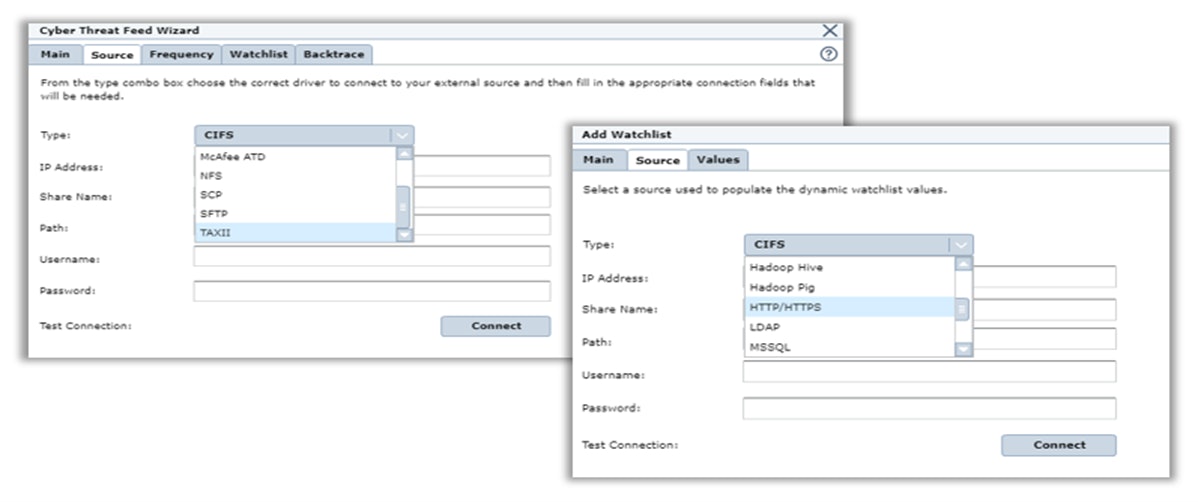Select SFTP from the type list

click(x=295, y=214)
